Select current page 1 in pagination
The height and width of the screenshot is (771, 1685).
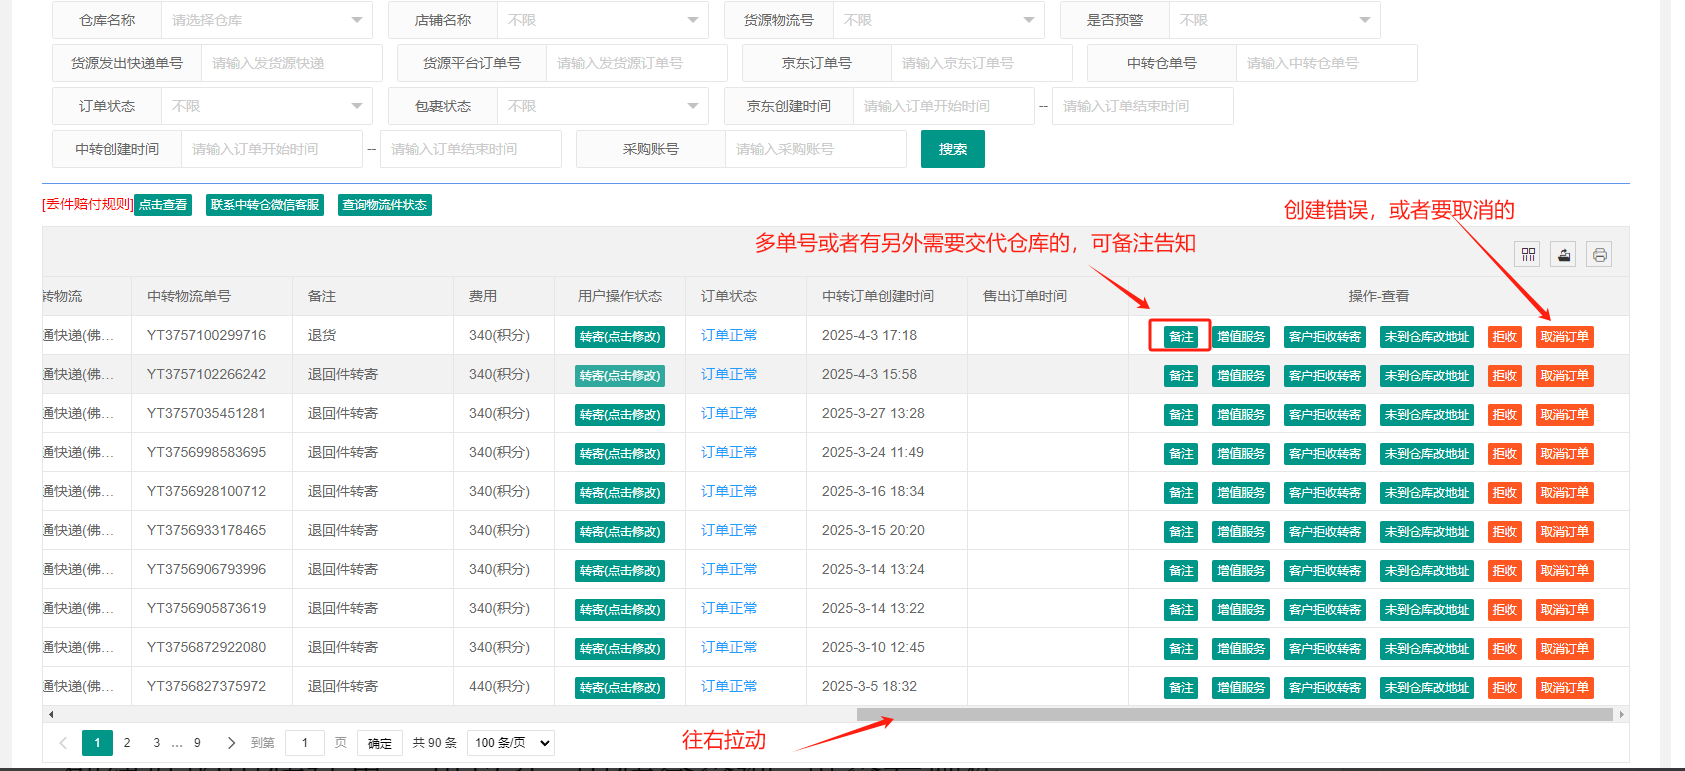[x=97, y=743]
